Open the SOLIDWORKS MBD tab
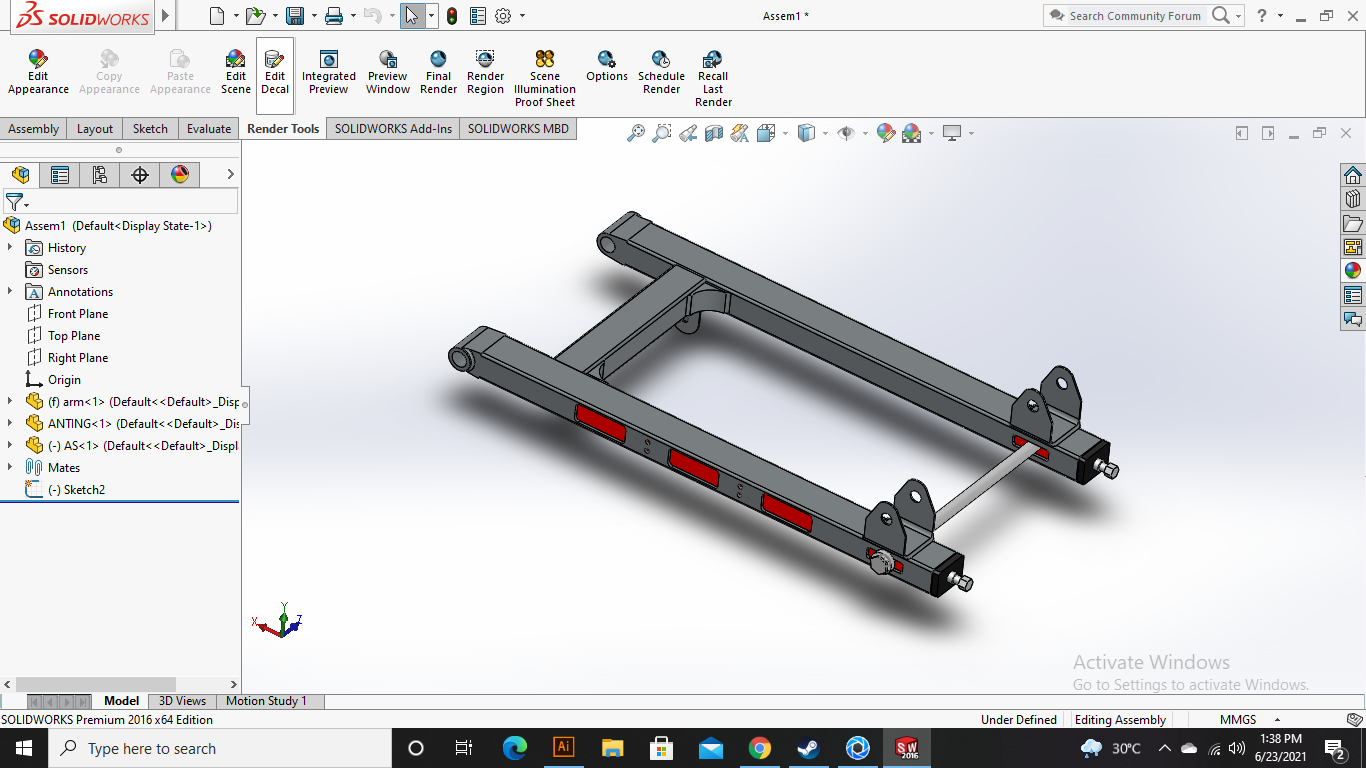 click(518, 129)
